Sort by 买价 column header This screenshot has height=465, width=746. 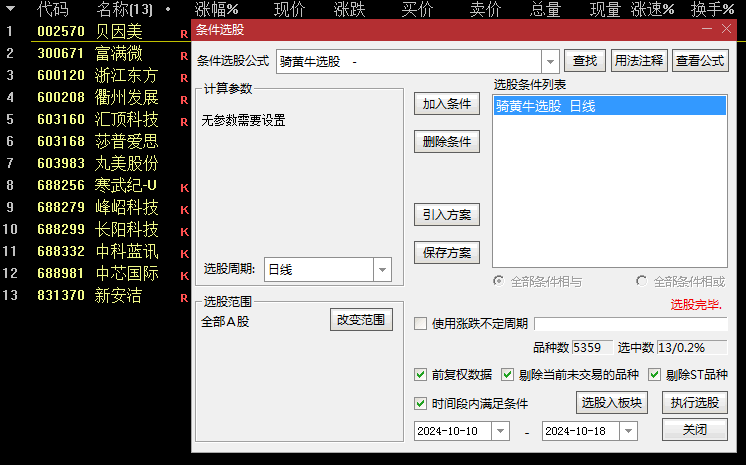[x=417, y=9]
